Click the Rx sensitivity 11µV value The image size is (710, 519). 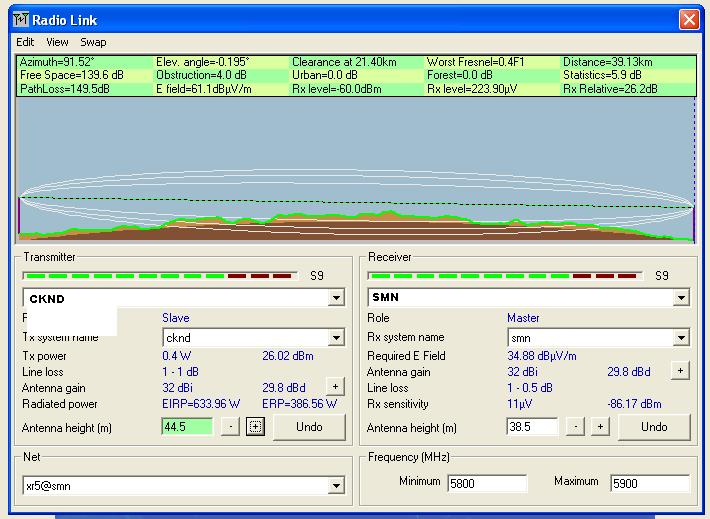click(x=519, y=404)
